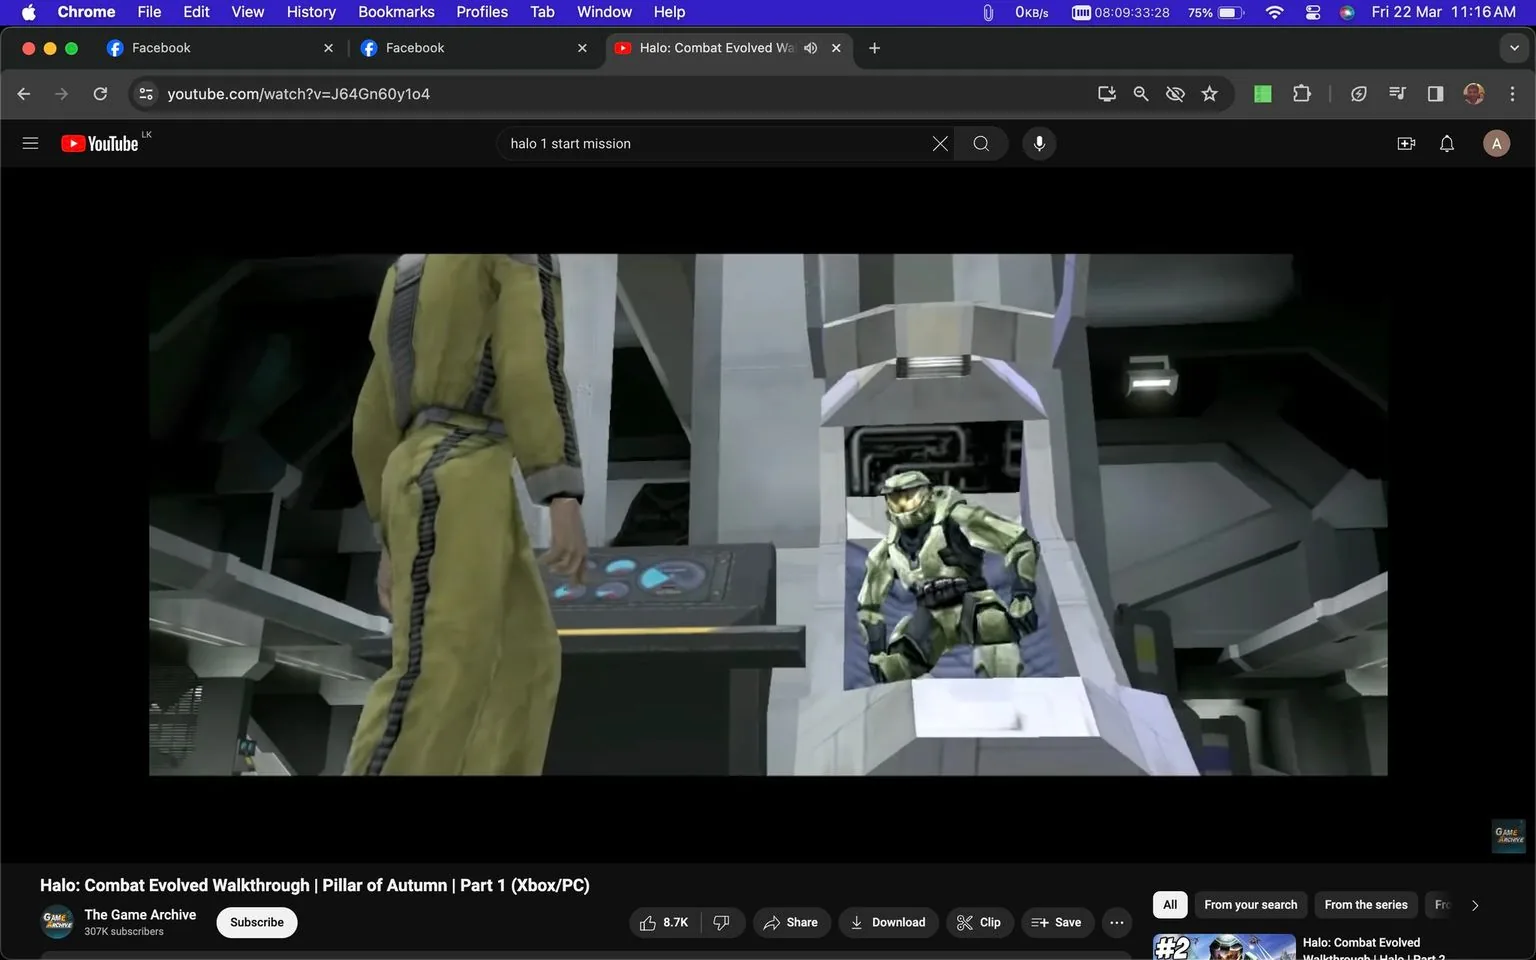
Task: Click the YouTube logo
Action: click(100, 143)
